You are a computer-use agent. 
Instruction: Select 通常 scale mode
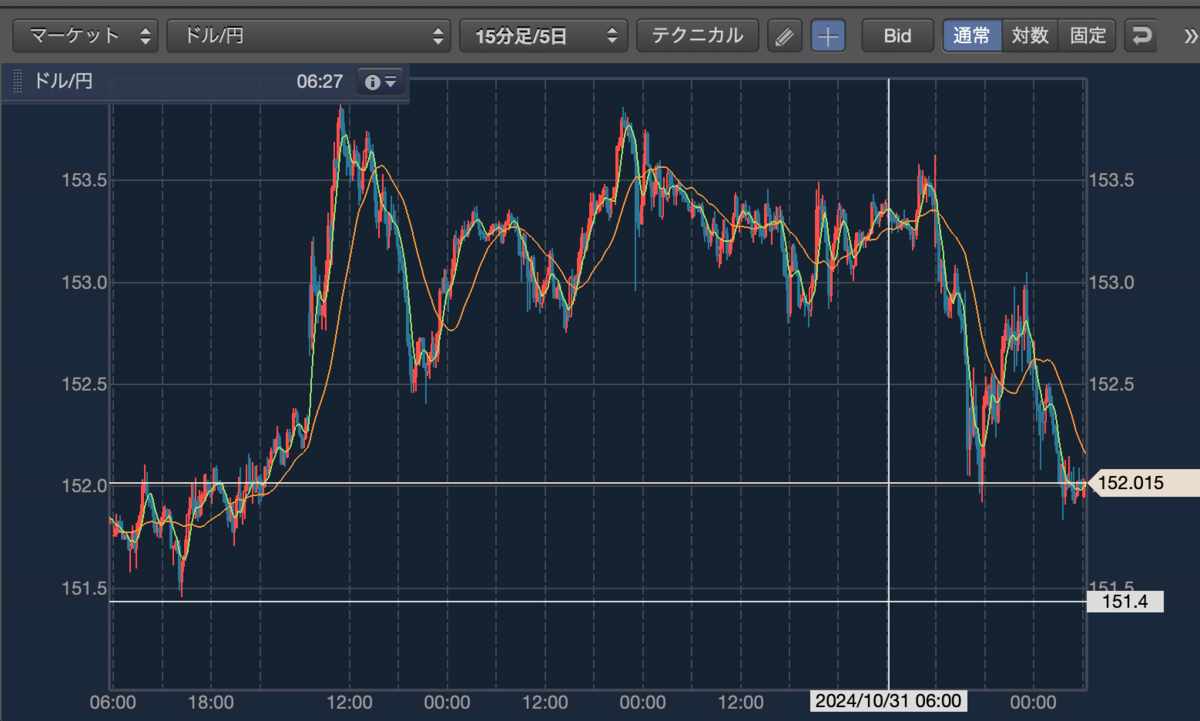[x=971, y=36]
